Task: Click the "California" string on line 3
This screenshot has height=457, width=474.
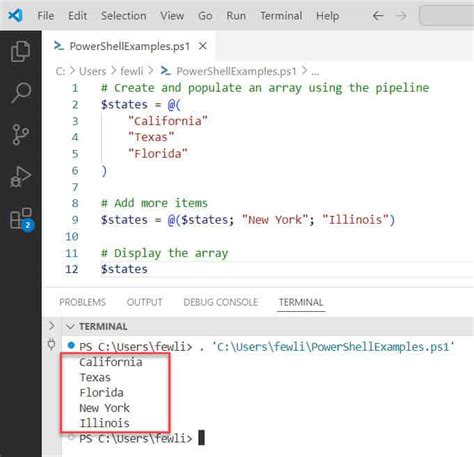Action: click(x=167, y=121)
